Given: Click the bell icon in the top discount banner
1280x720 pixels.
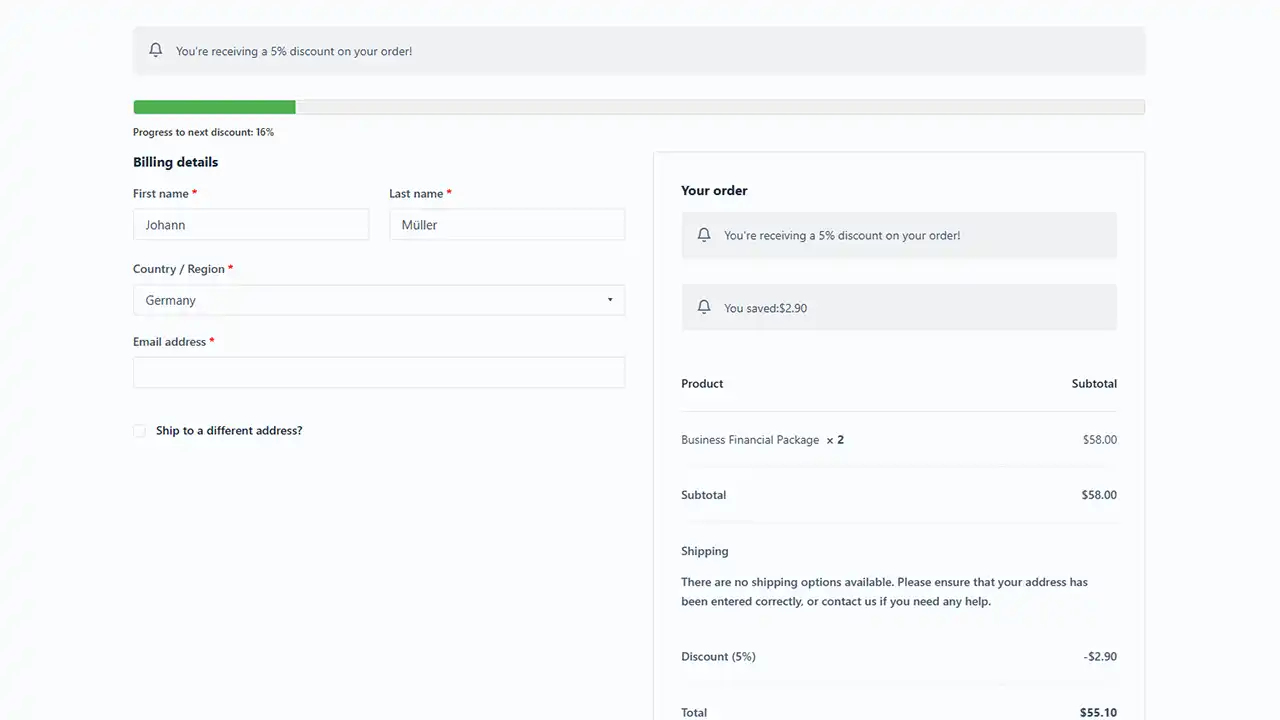Looking at the screenshot, I should tap(155, 50).
